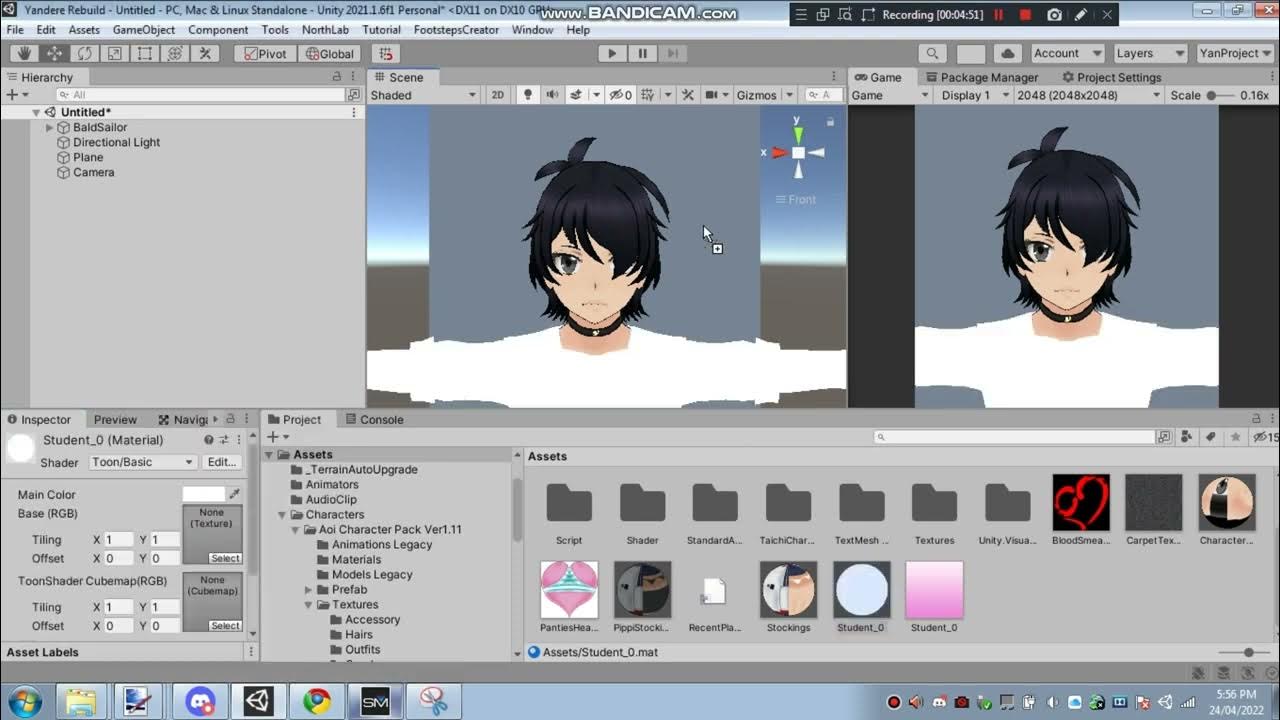
Task: Select the Scale tool
Action: (115, 53)
